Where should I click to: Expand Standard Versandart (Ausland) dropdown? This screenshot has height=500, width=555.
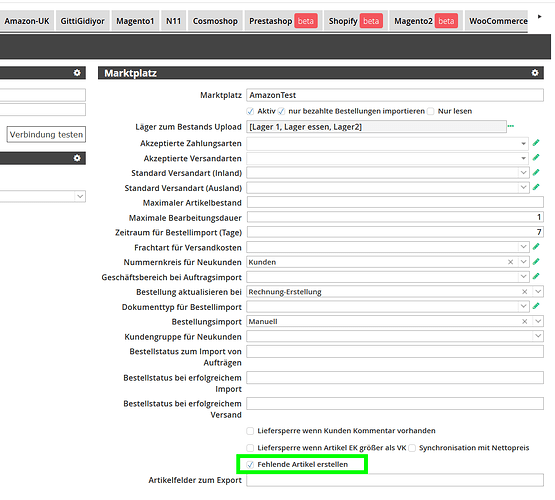coord(523,187)
